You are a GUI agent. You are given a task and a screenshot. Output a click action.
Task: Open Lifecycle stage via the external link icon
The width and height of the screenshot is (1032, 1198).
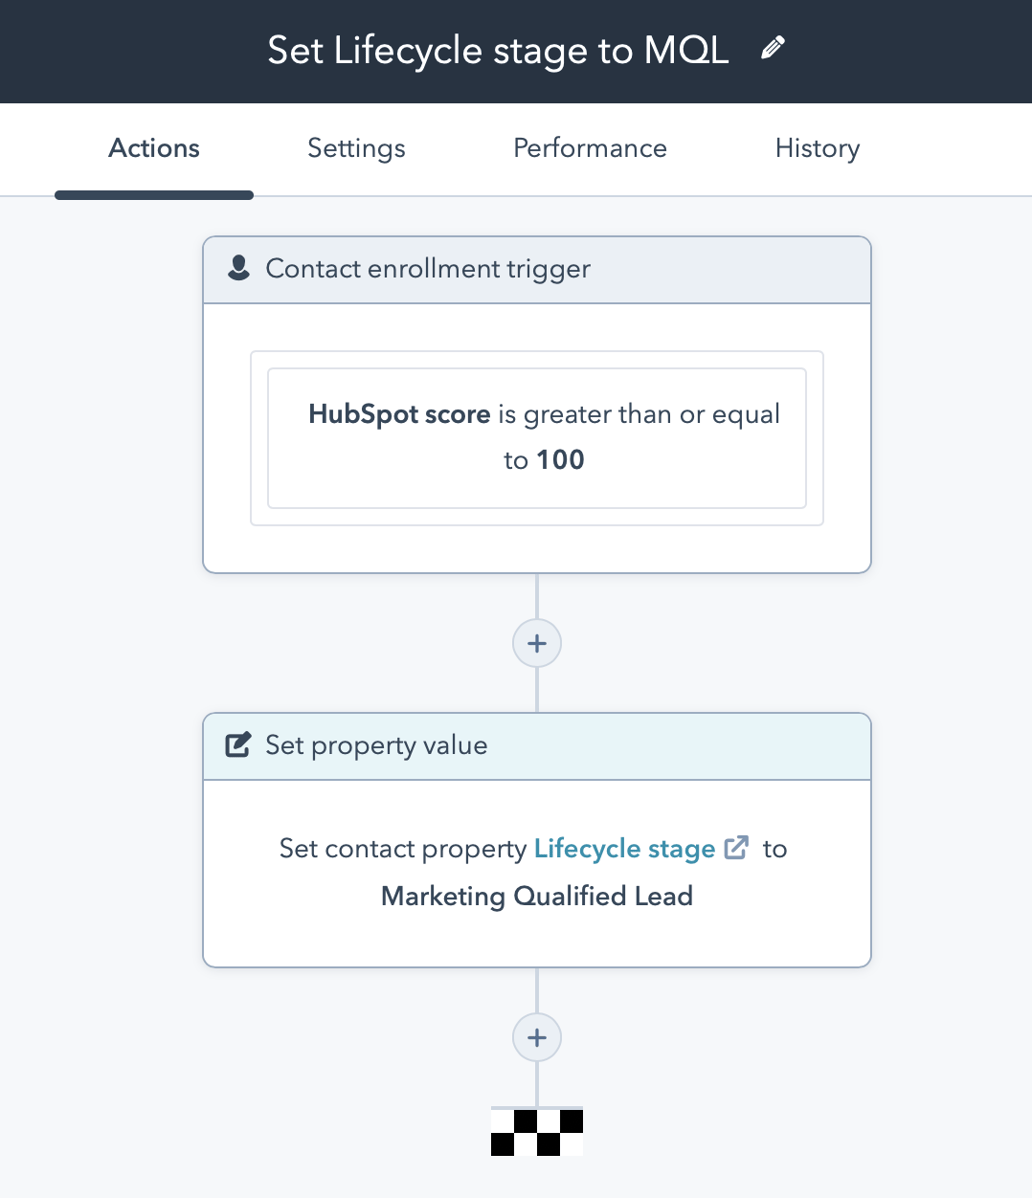(x=736, y=848)
